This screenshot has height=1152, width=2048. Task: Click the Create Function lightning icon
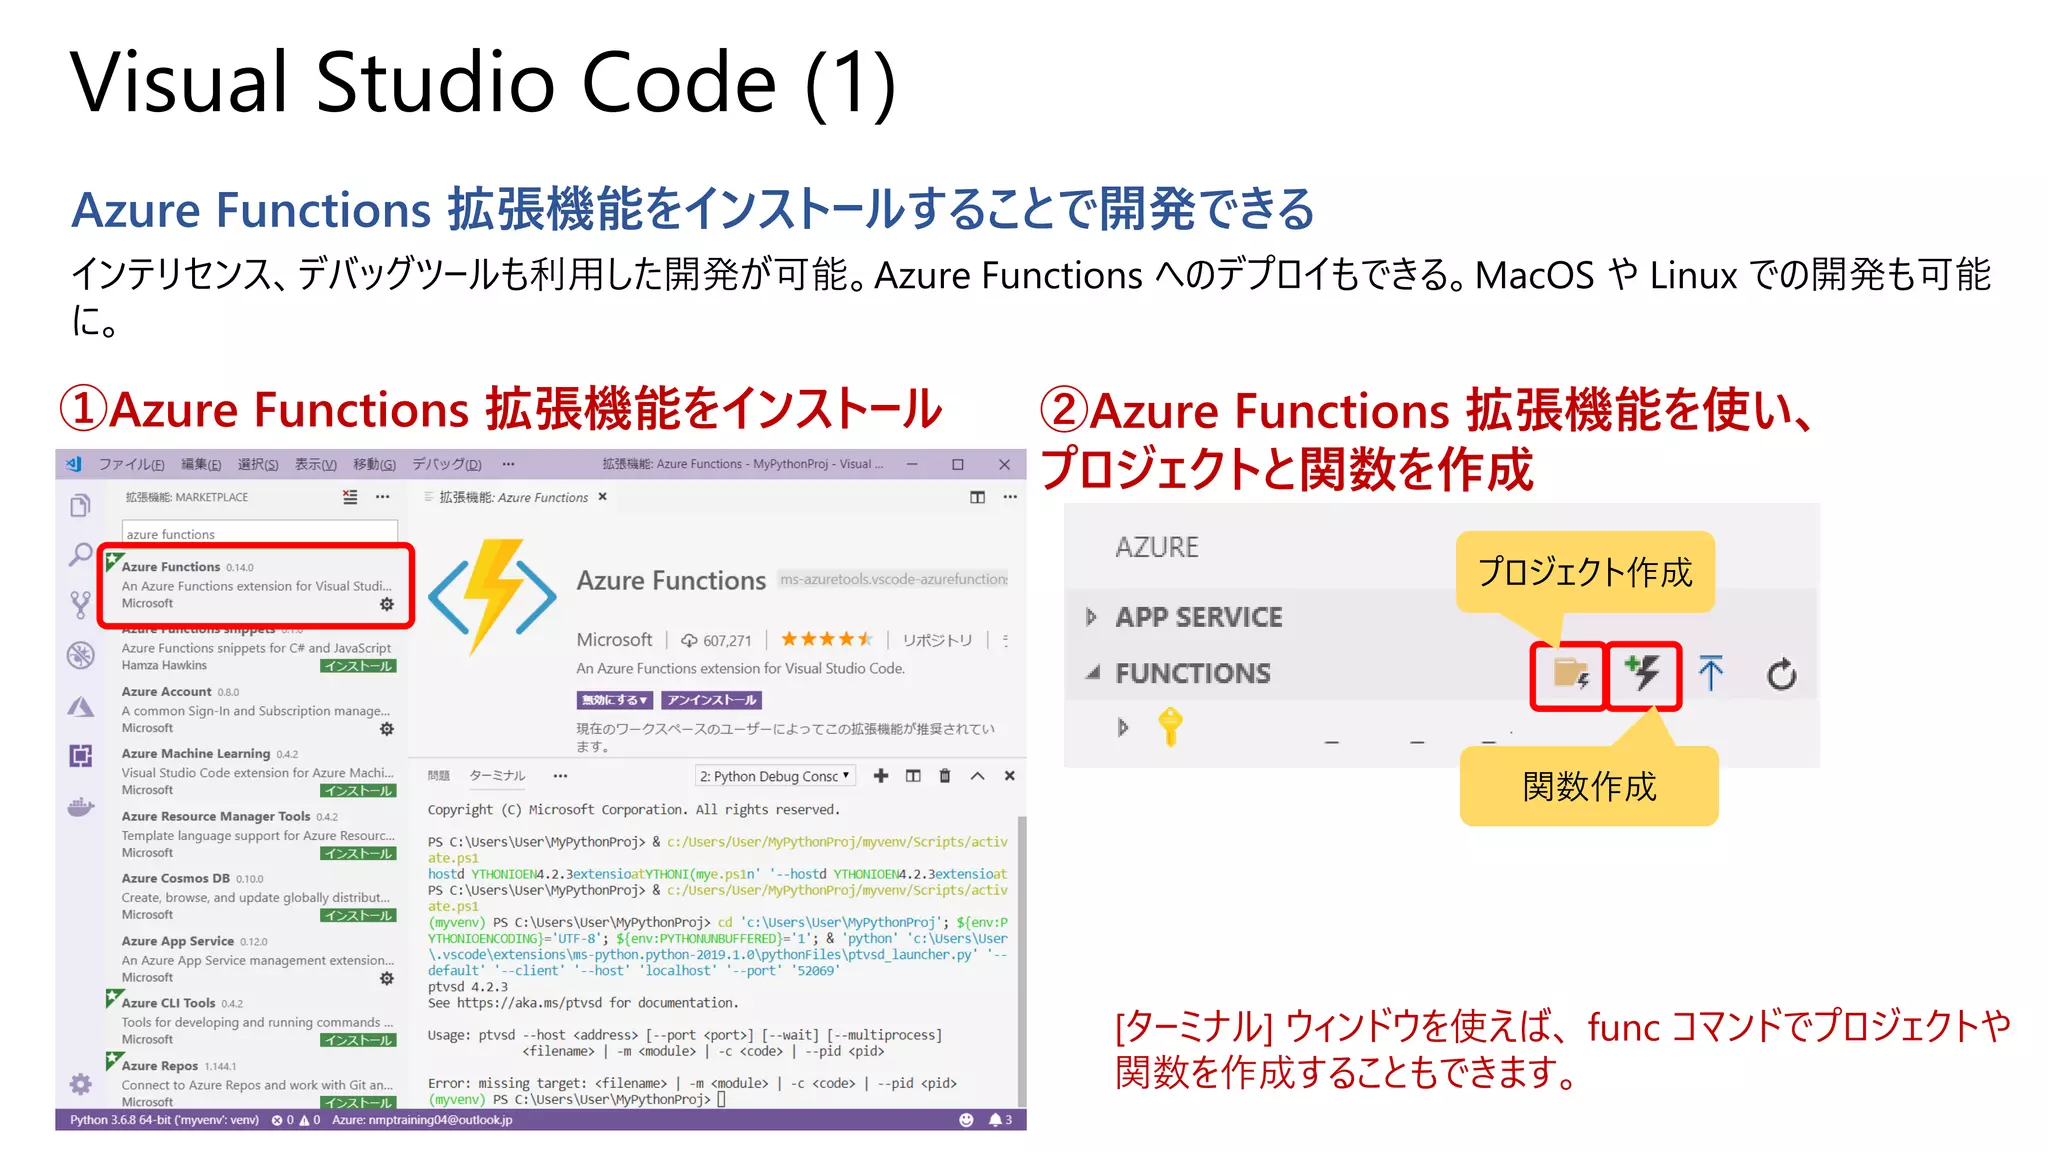coord(1643,673)
